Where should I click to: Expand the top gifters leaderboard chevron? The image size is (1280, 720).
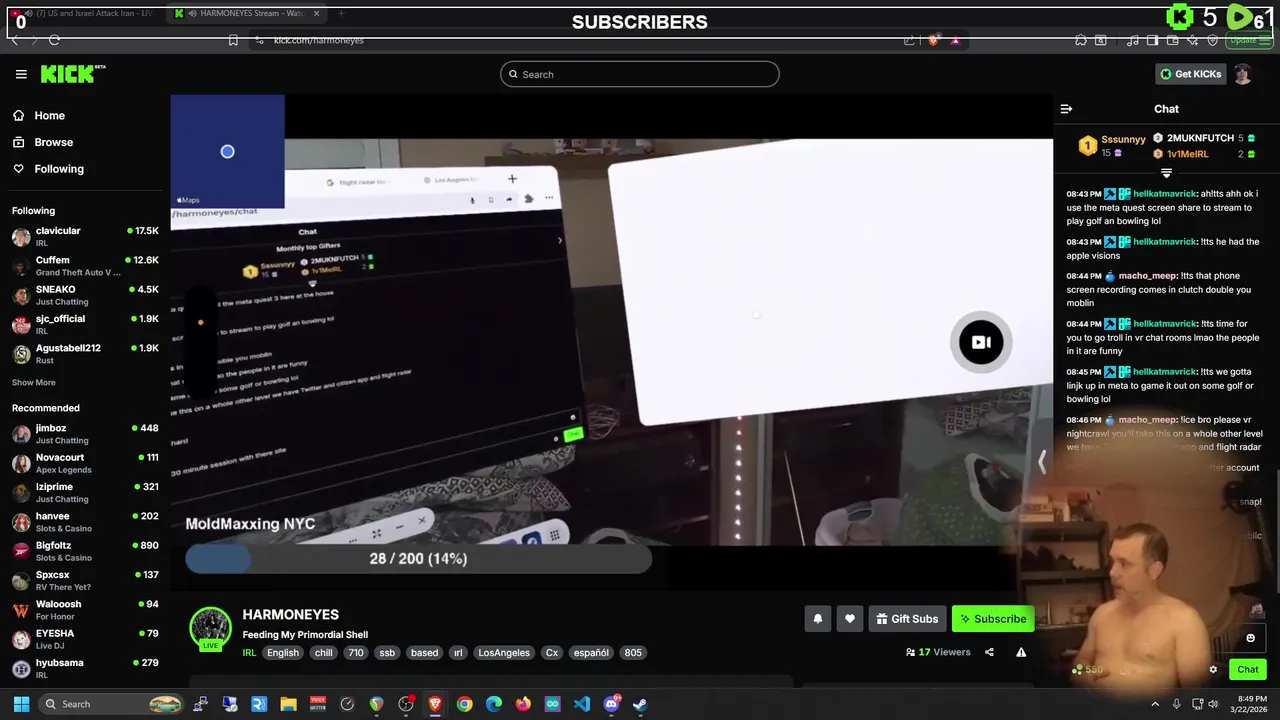1166,174
